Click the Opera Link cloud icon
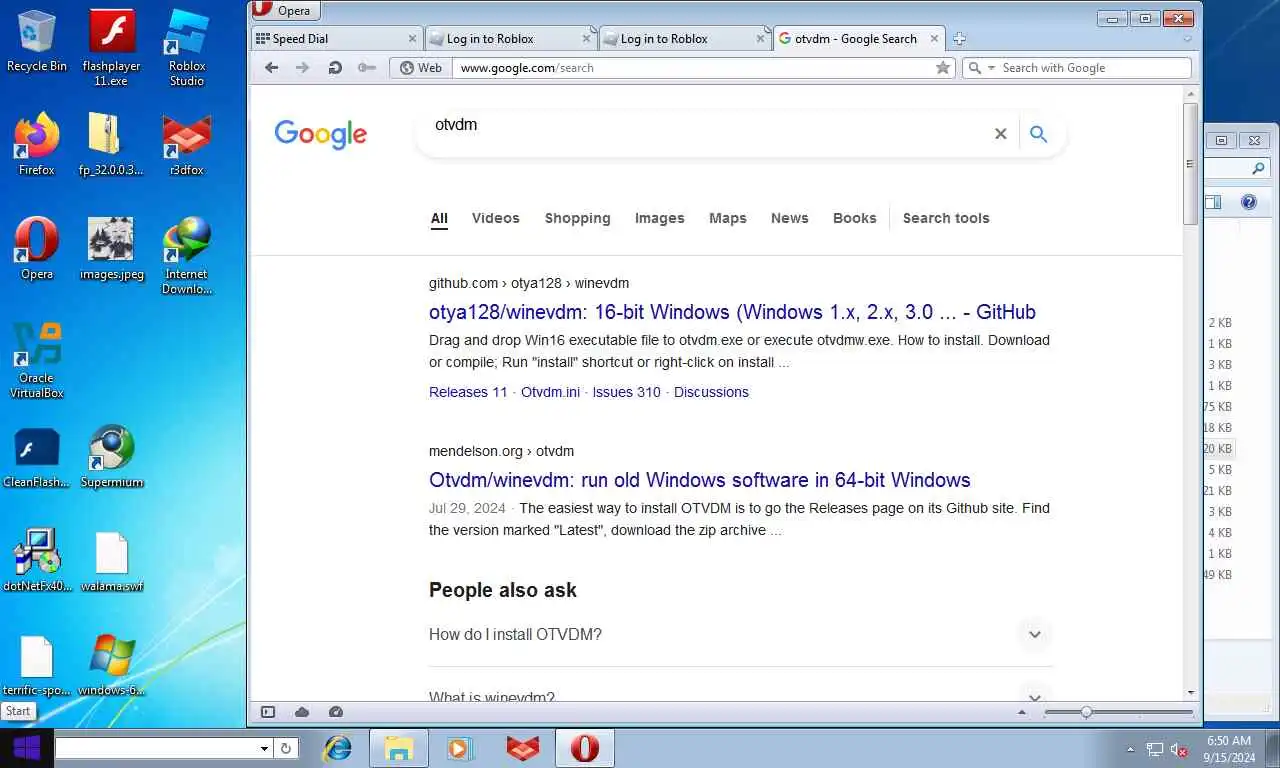The width and height of the screenshot is (1280, 768). 302,712
